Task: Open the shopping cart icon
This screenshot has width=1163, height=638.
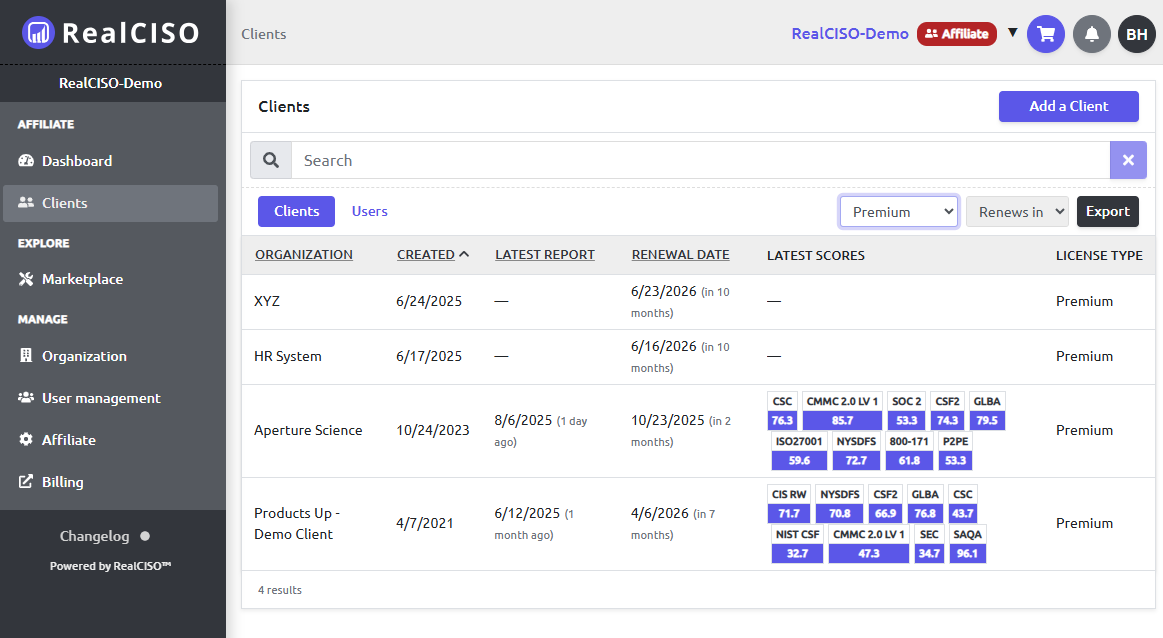Action: (1046, 34)
